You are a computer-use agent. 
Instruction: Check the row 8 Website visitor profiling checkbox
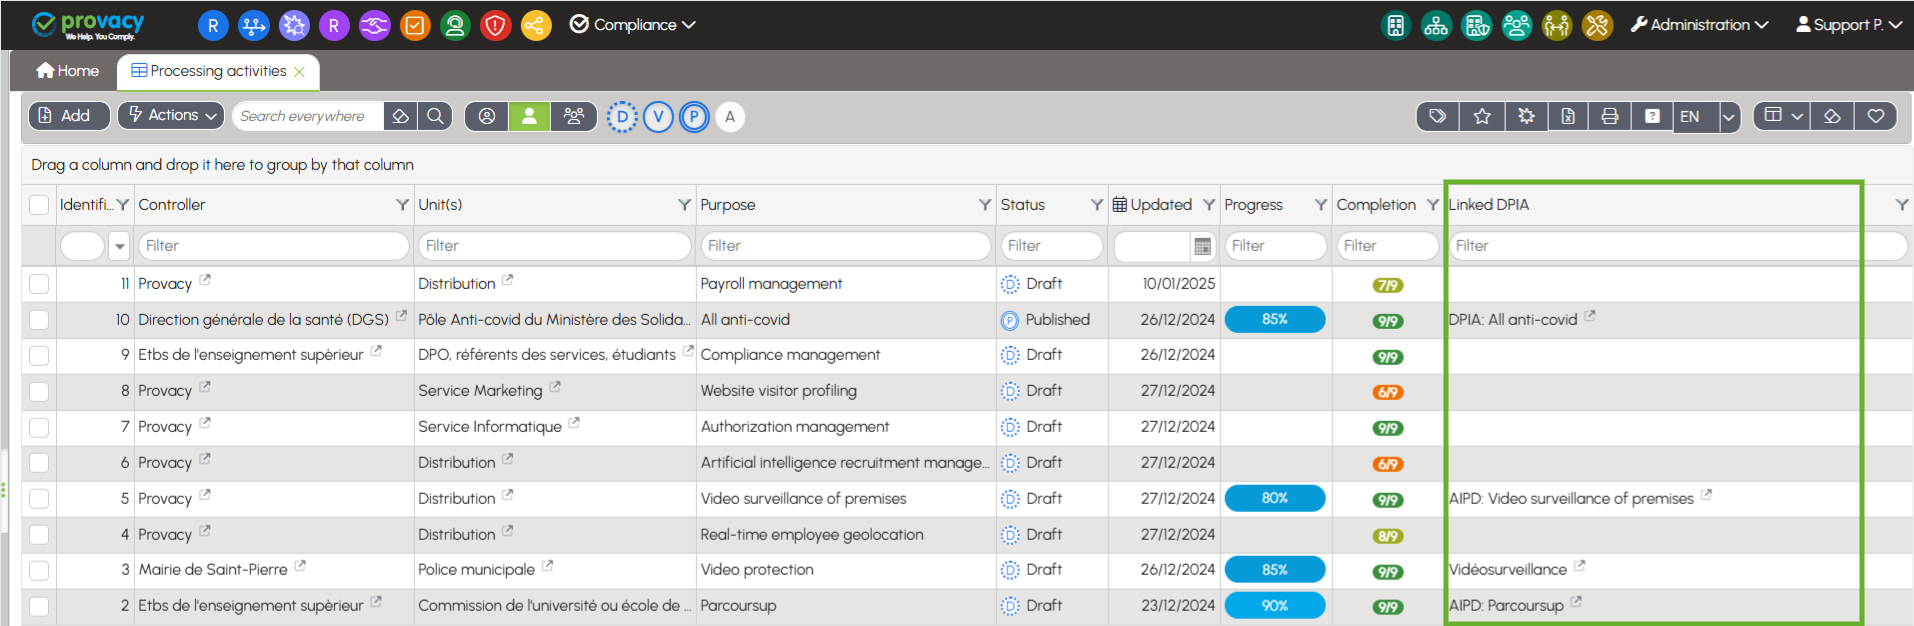pos(39,391)
